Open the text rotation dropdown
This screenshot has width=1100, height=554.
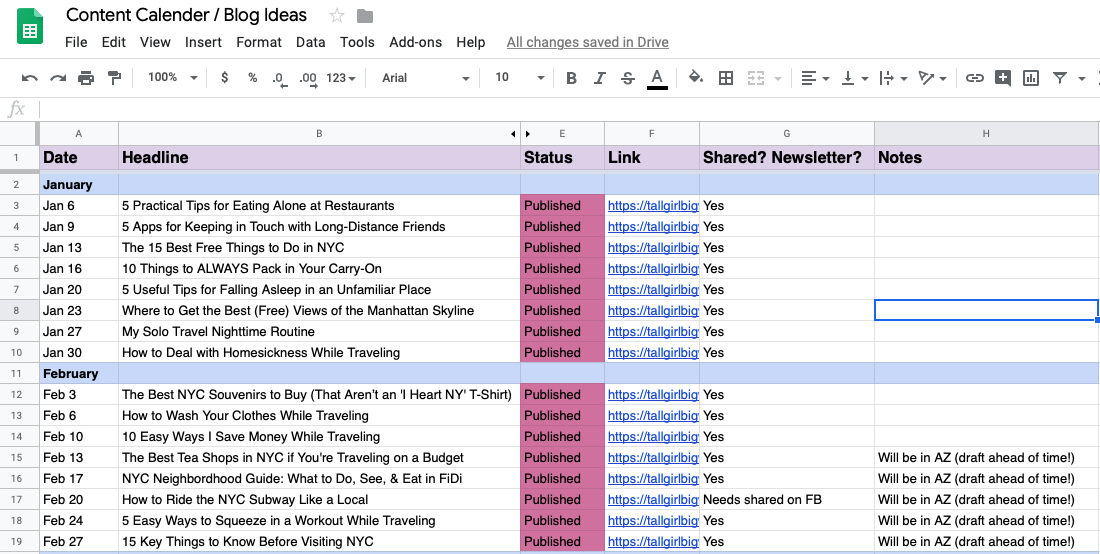[x=933, y=78]
